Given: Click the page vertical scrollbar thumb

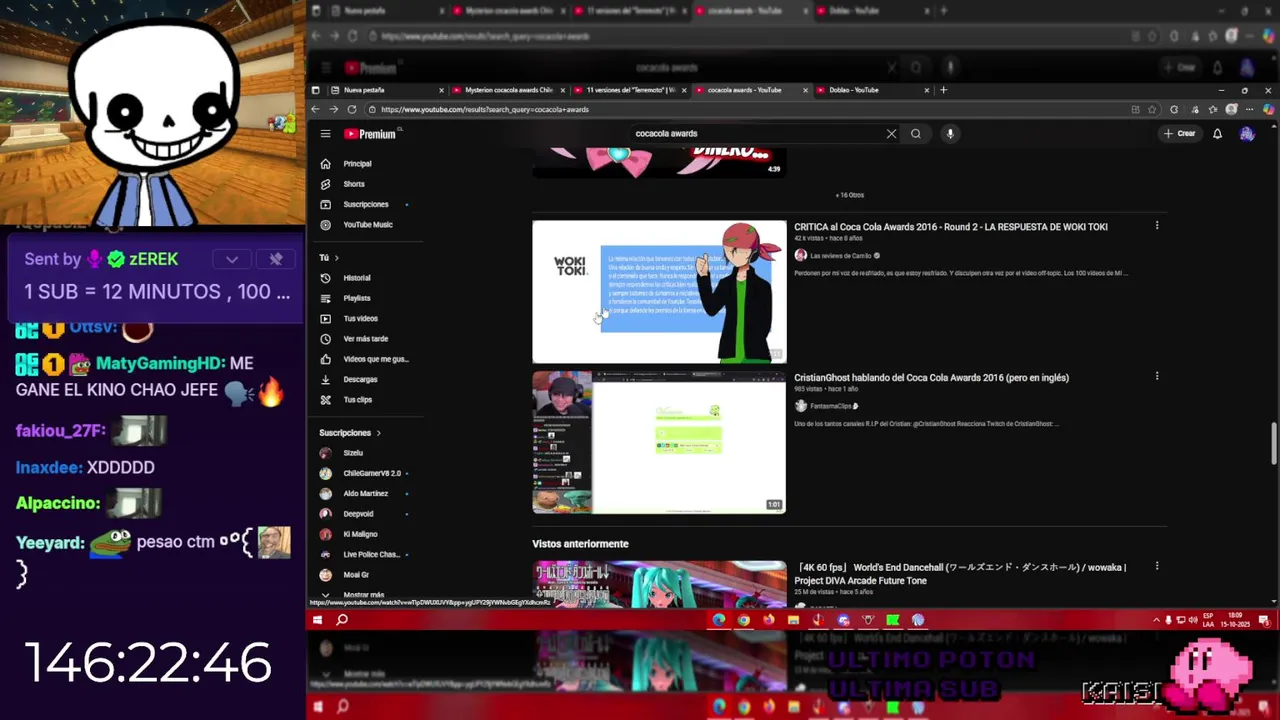Looking at the screenshot, I should [x=1273, y=443].
